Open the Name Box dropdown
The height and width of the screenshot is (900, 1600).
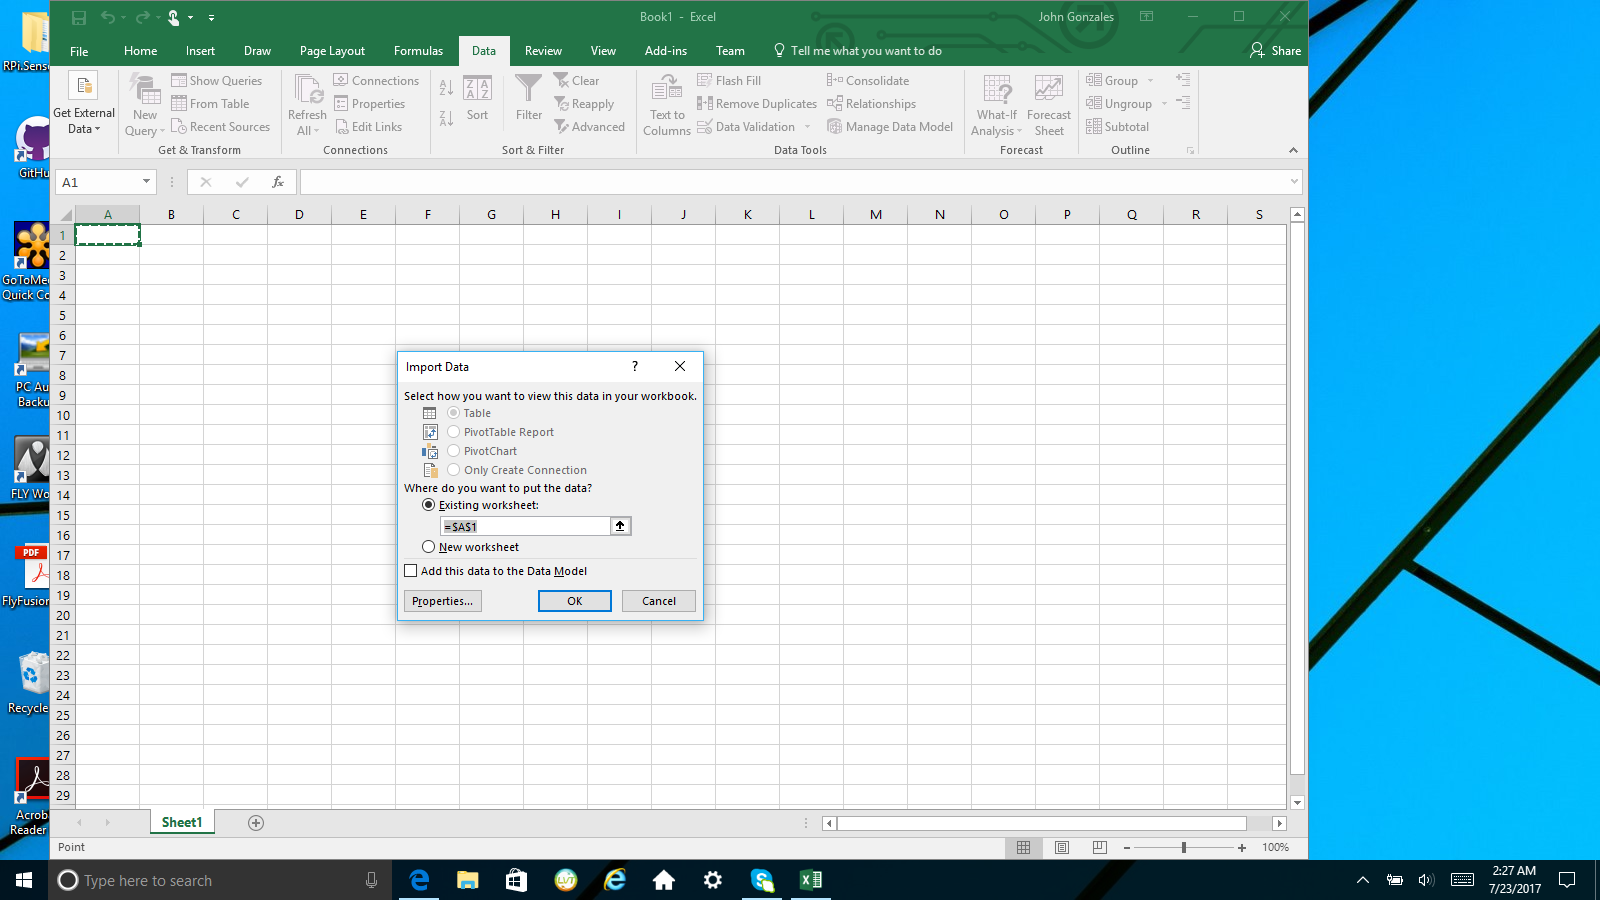click(144, 182)
